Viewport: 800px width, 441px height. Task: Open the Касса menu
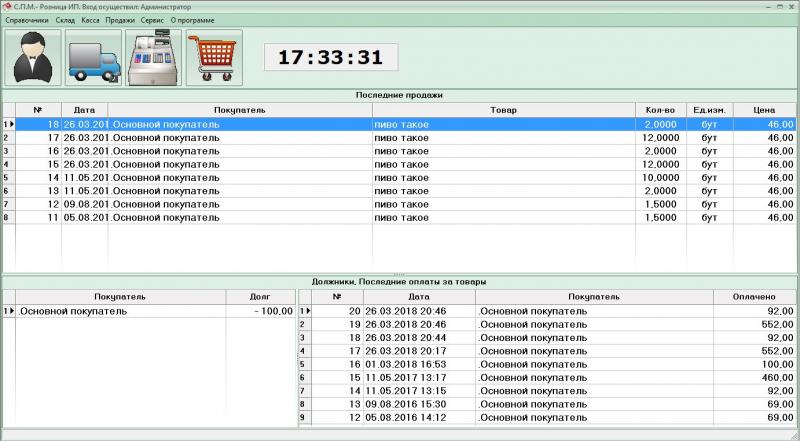[x=90, y=20]
